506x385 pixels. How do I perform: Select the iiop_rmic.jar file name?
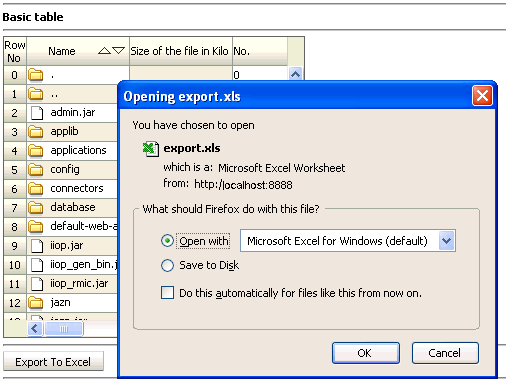(x=79, y=284)
